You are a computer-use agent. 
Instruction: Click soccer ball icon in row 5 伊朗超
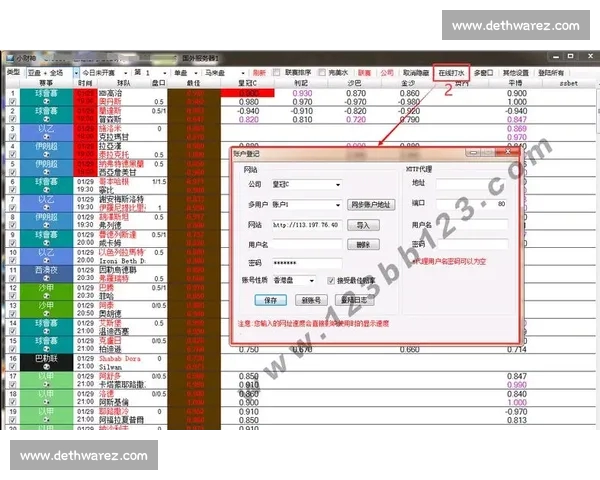(x=46, y=172)
